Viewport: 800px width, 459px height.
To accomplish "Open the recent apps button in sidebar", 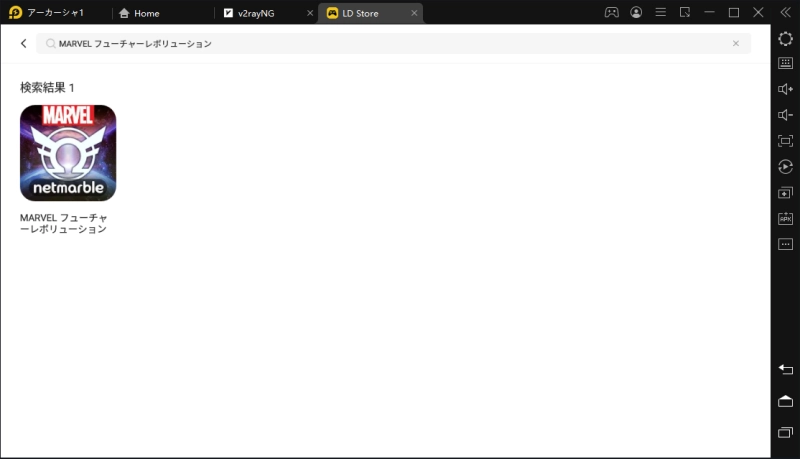I will click(x=785, y=432).
